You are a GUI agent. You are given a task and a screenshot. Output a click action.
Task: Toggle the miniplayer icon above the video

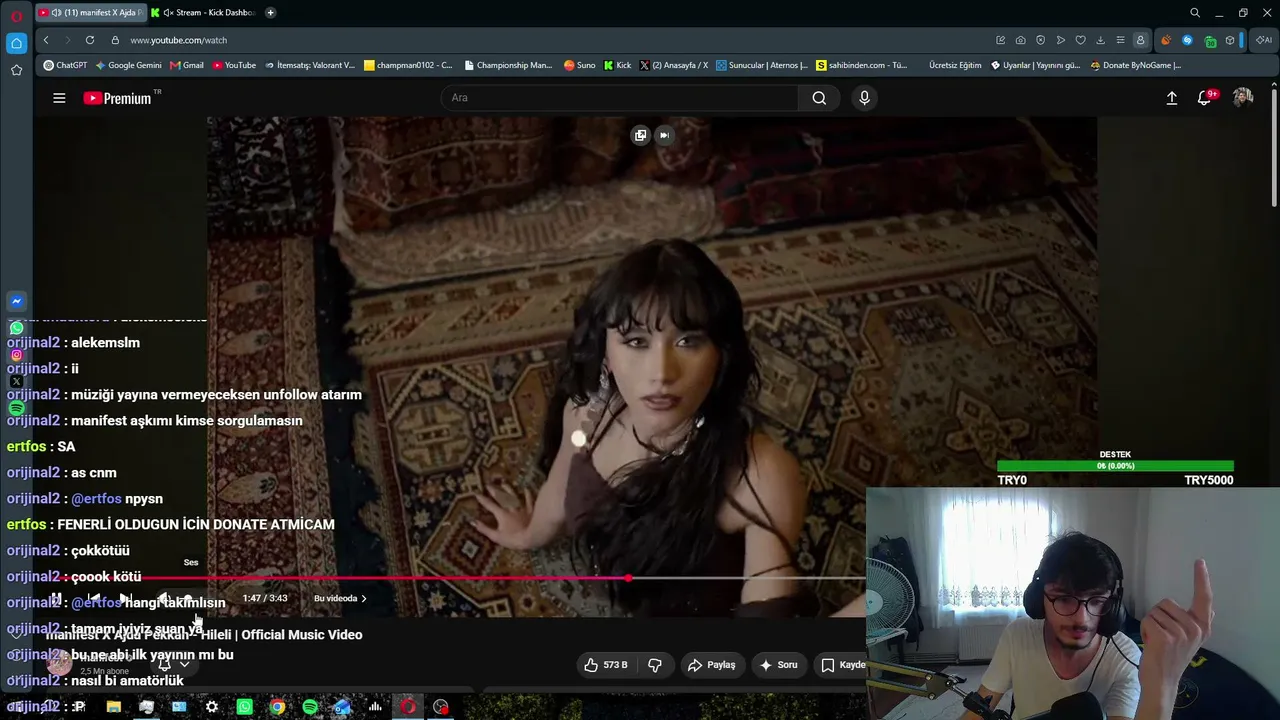pyautogui.click(x=640, y=135)
